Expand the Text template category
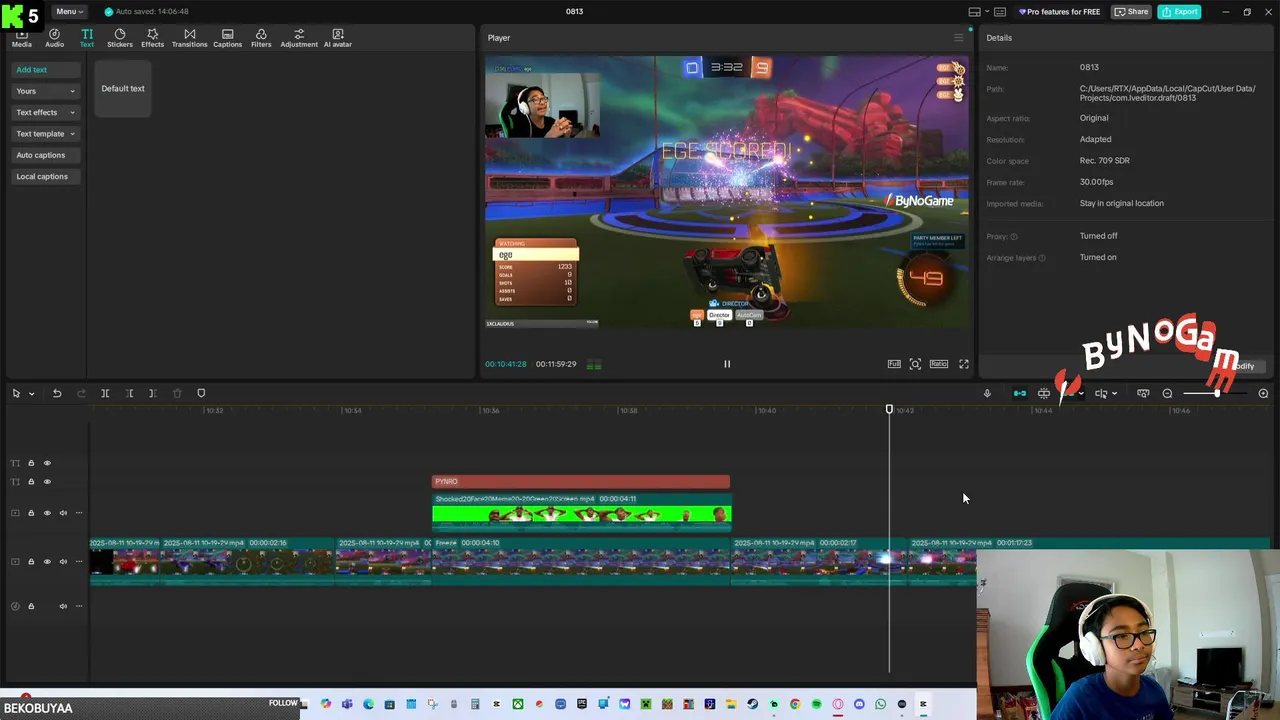The width and height of the screenshot is (1280, 720). point(45,134)
